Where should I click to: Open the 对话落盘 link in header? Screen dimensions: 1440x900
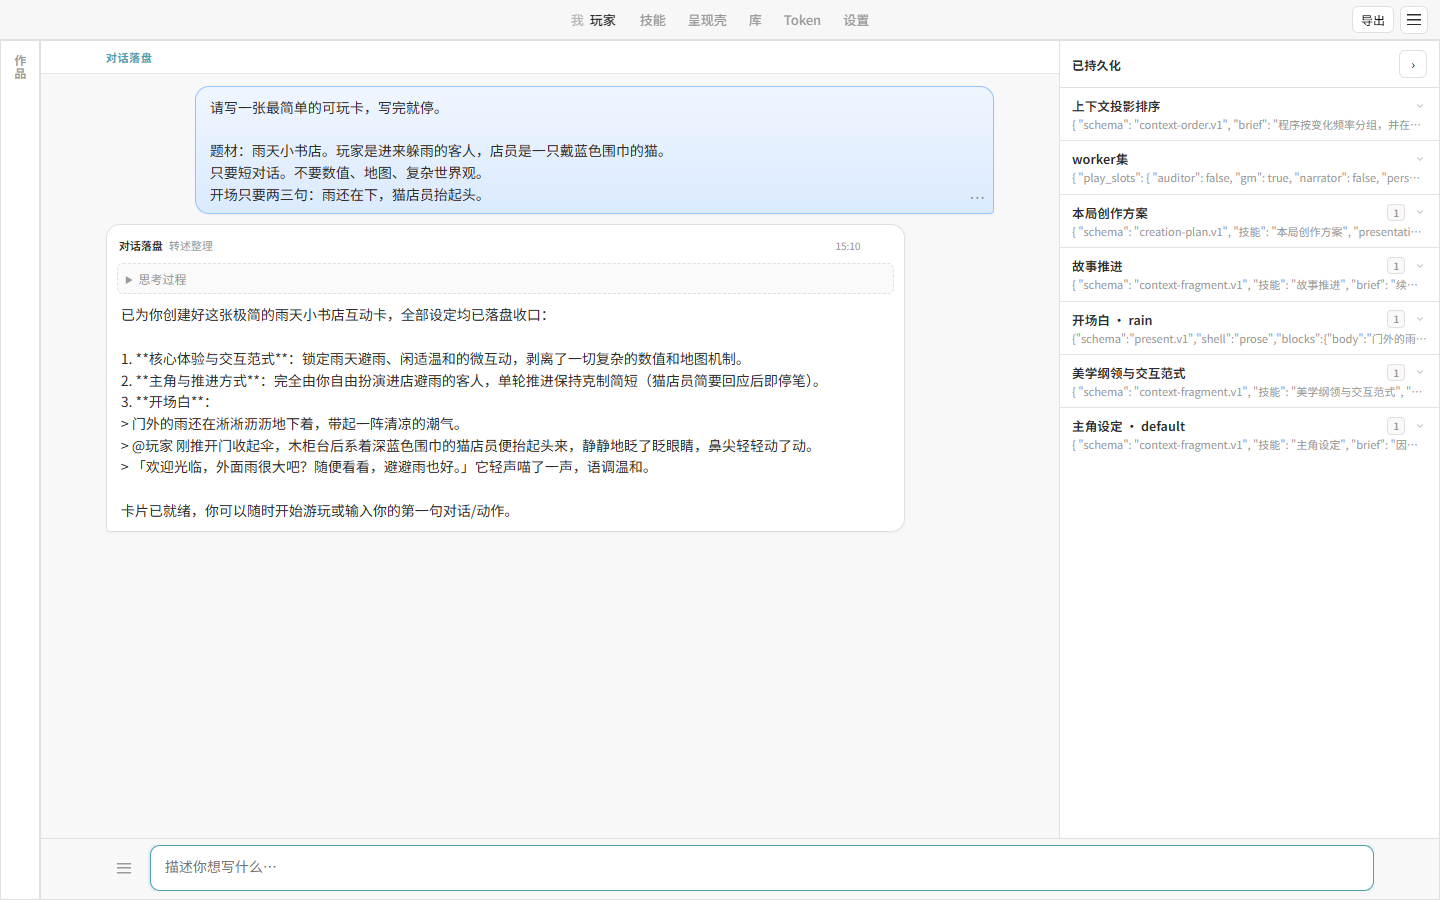tap(129, 58)
